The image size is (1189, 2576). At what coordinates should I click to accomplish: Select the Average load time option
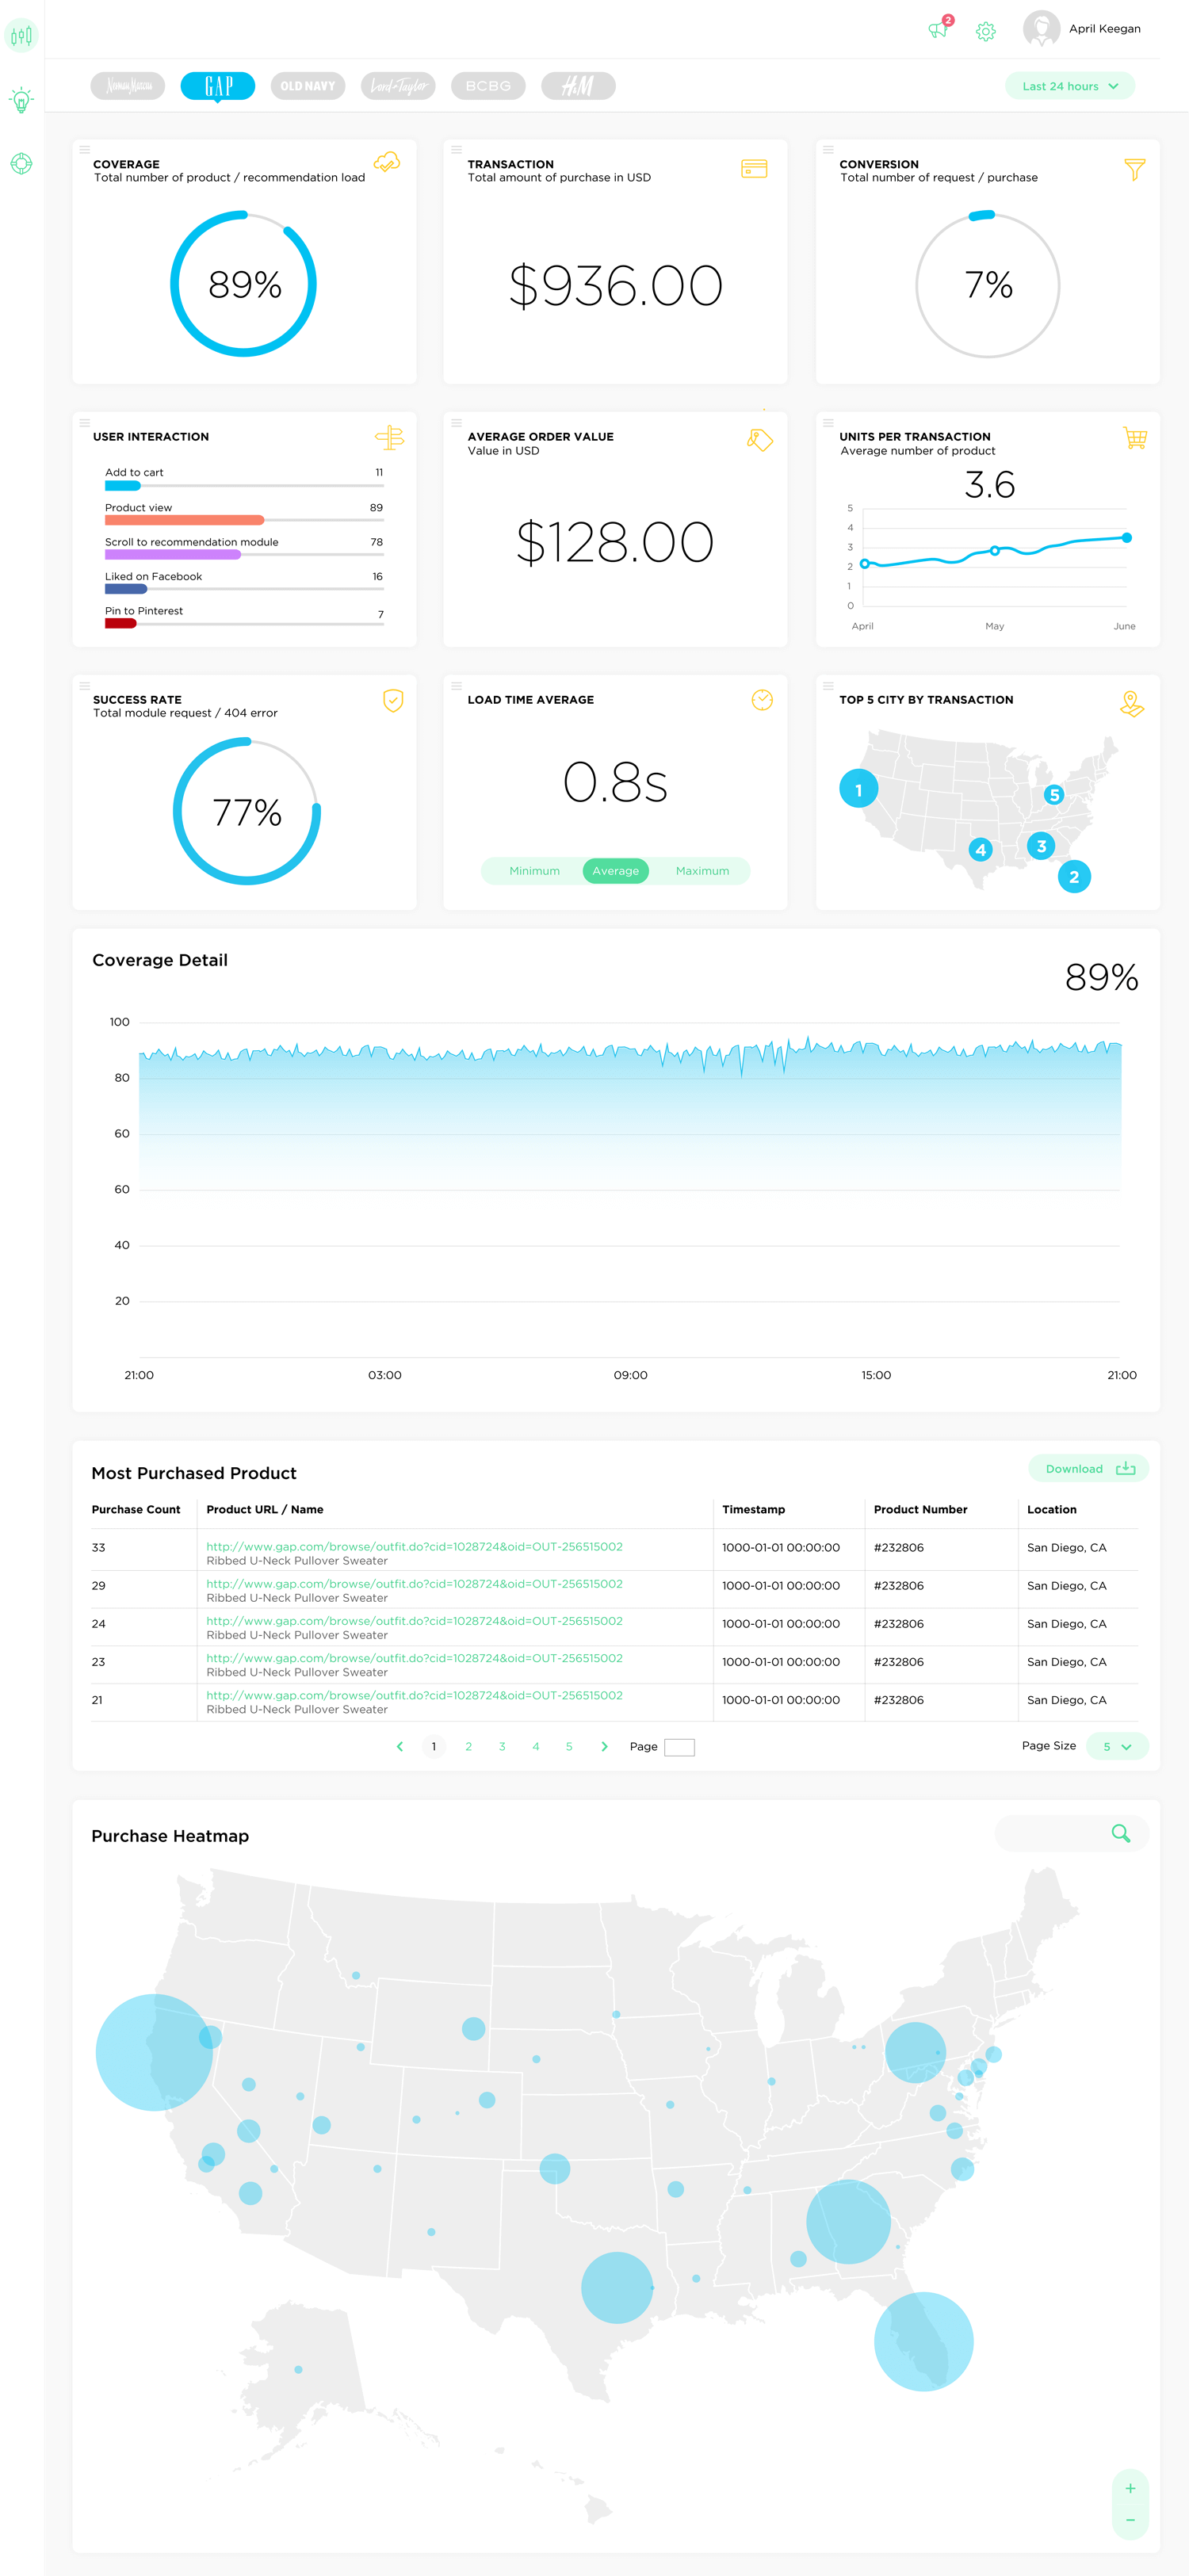[616, 871]
